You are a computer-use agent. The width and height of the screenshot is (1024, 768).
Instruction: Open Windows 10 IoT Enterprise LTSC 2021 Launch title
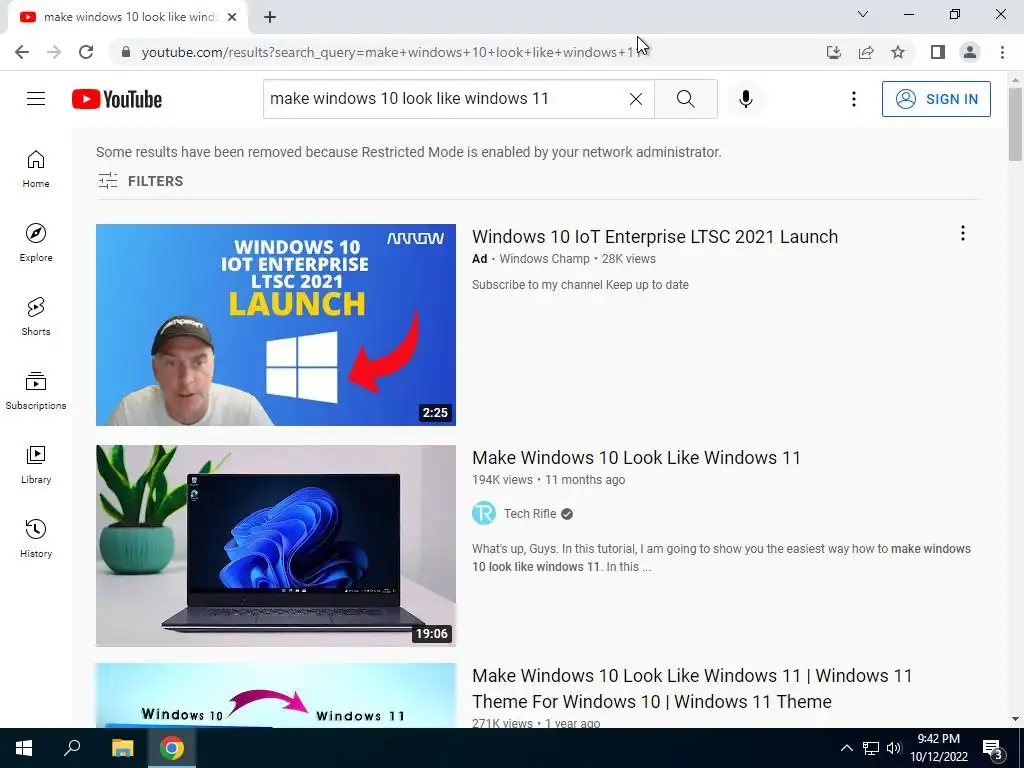click(x=654, y=236)
